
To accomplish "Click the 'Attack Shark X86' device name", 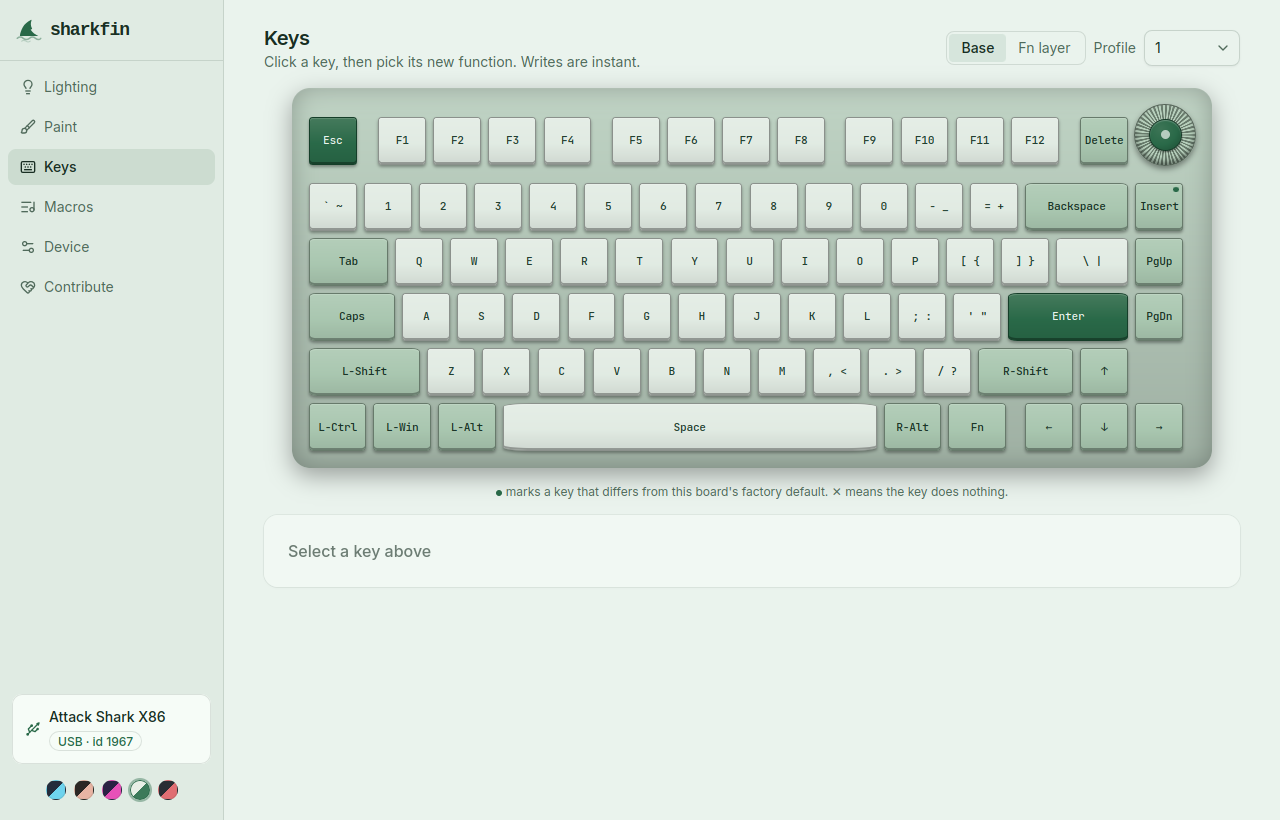I will (107, 717).
